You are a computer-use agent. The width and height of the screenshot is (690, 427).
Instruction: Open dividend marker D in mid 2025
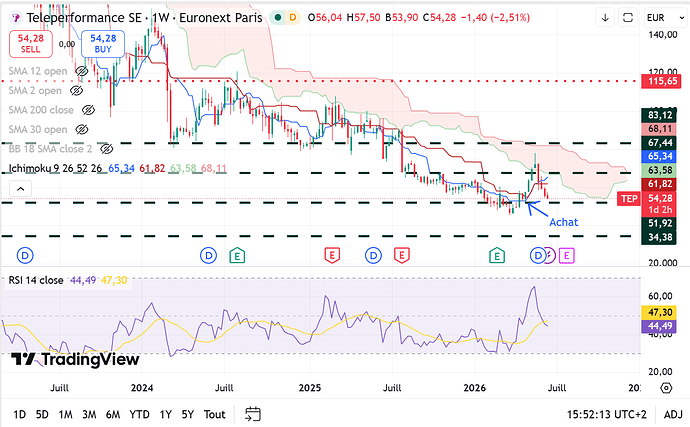[x=373, y=255]
